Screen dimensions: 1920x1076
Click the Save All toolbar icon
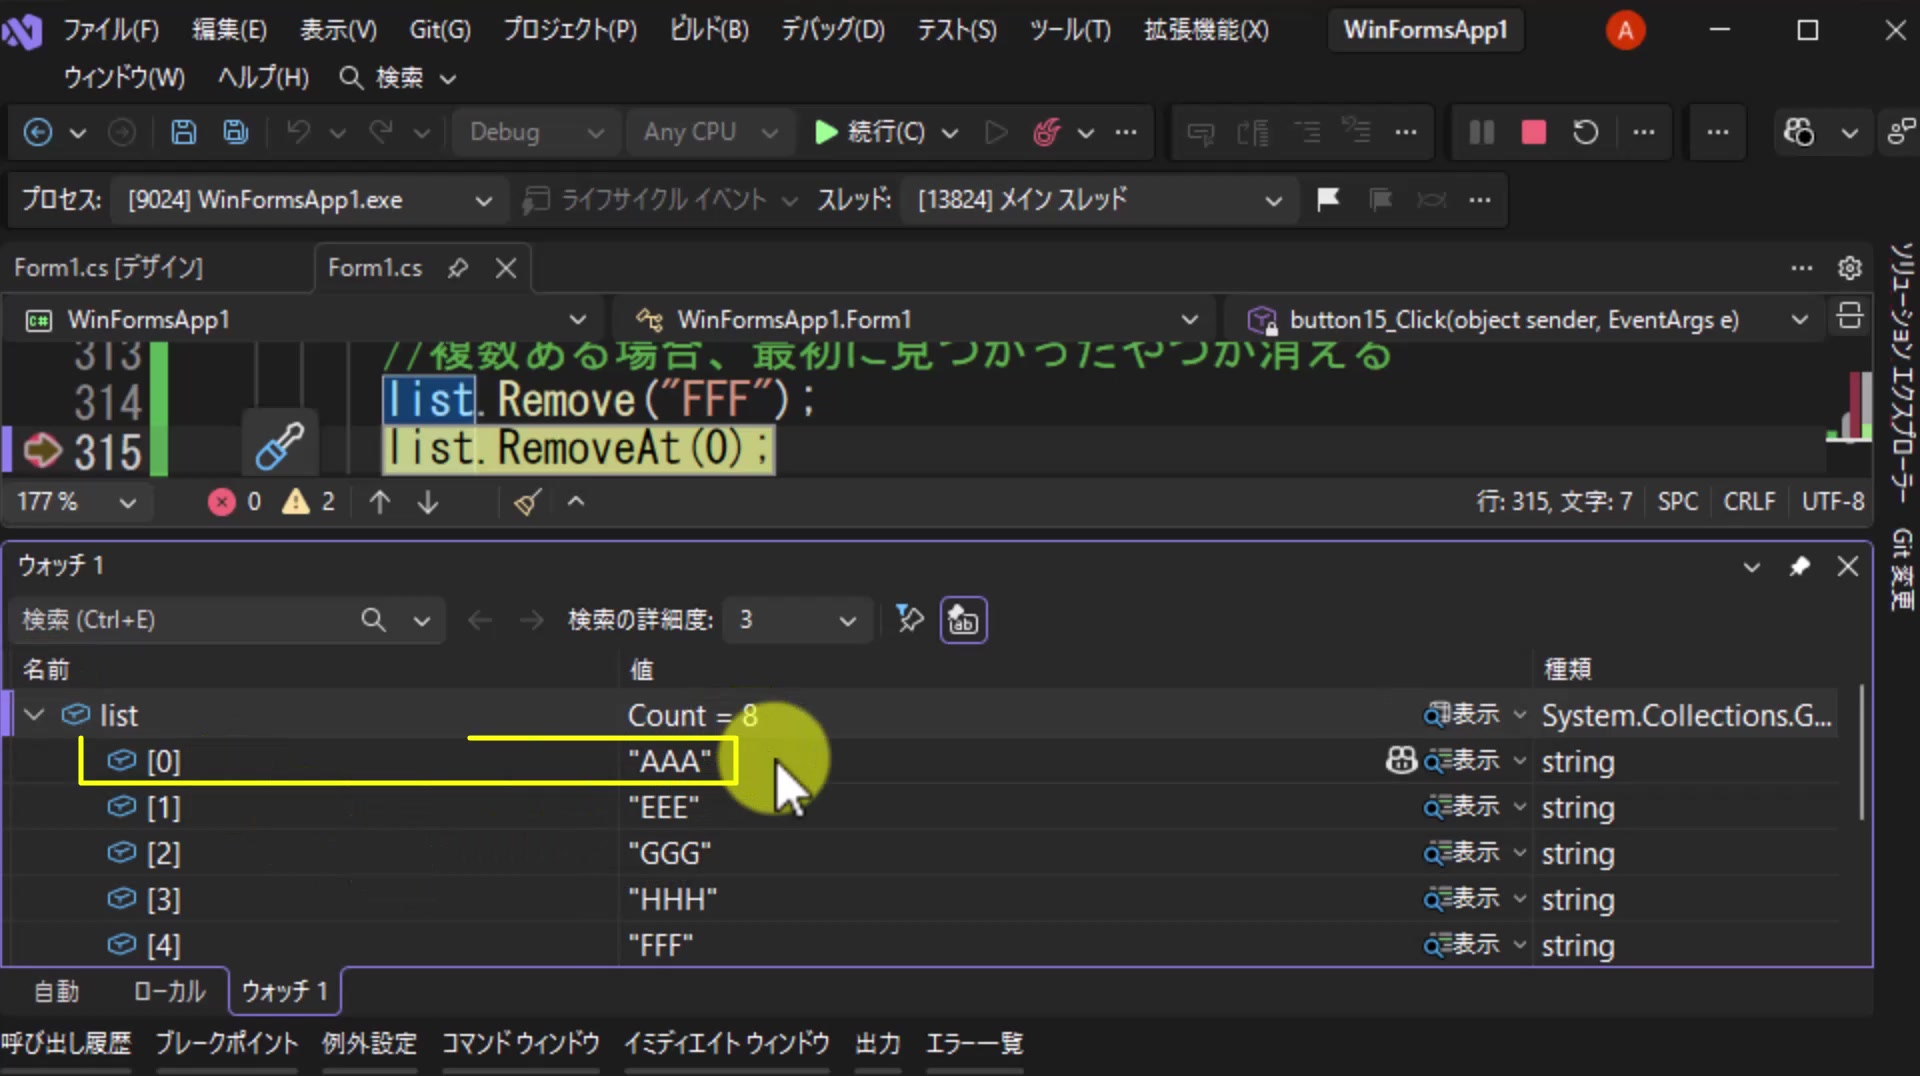click(235, 132)
